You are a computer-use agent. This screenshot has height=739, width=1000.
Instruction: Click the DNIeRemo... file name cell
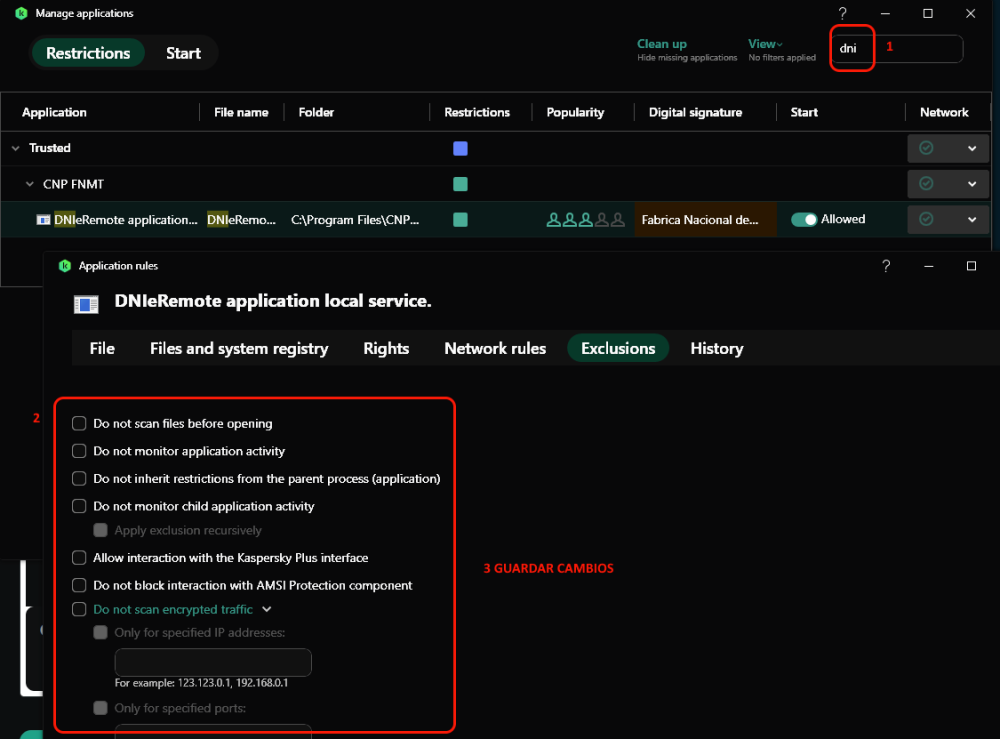(241, 220)
